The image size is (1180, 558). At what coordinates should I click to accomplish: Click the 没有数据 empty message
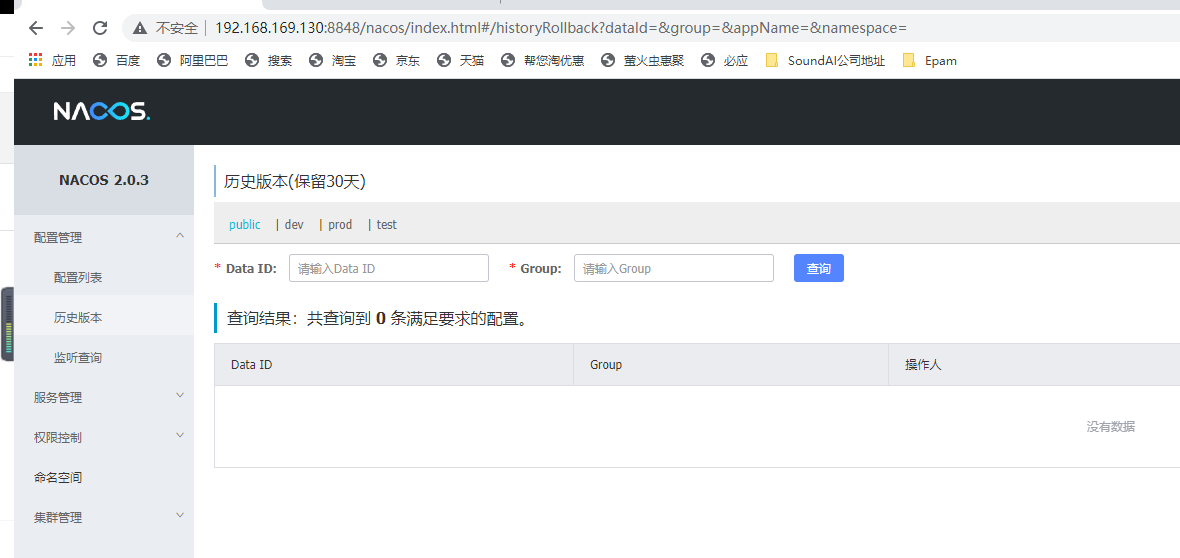[x=1111, y=427]
